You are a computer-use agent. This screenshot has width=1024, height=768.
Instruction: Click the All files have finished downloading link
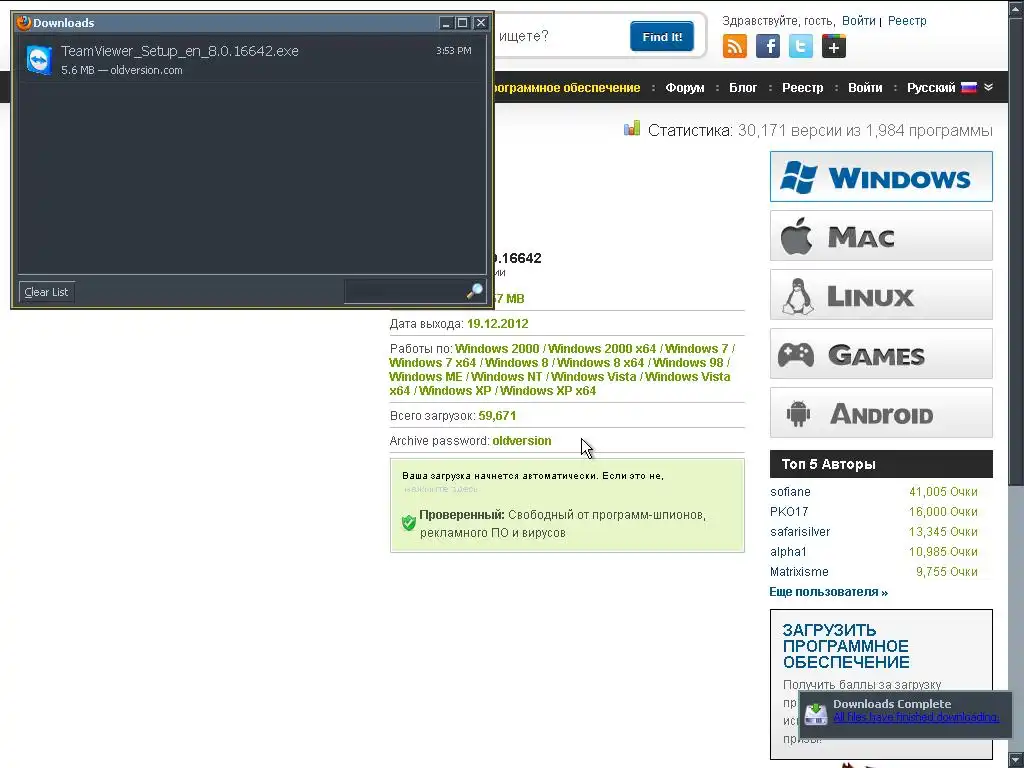pyautogui.click(x=916, y=717)
